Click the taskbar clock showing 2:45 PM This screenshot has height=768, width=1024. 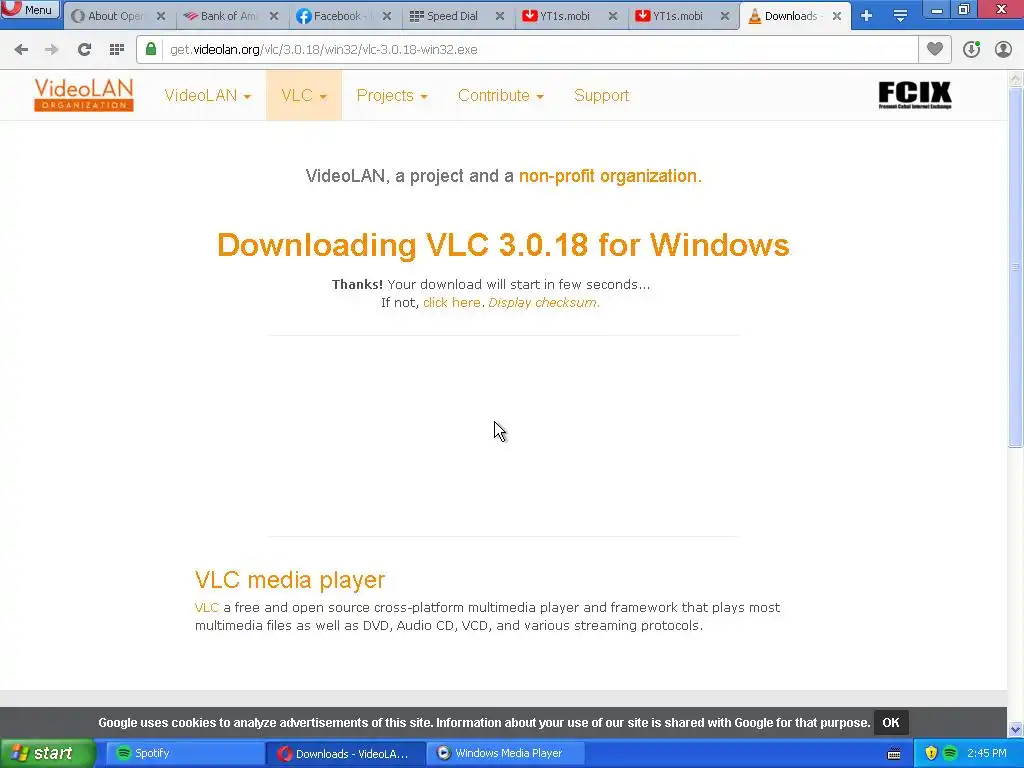[x=987, y=754]
